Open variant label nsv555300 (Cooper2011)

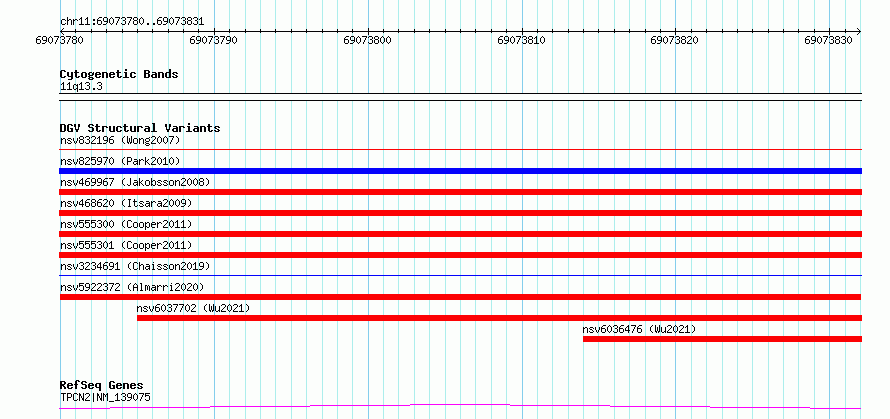pyautogui.click(x=126, y=224)
